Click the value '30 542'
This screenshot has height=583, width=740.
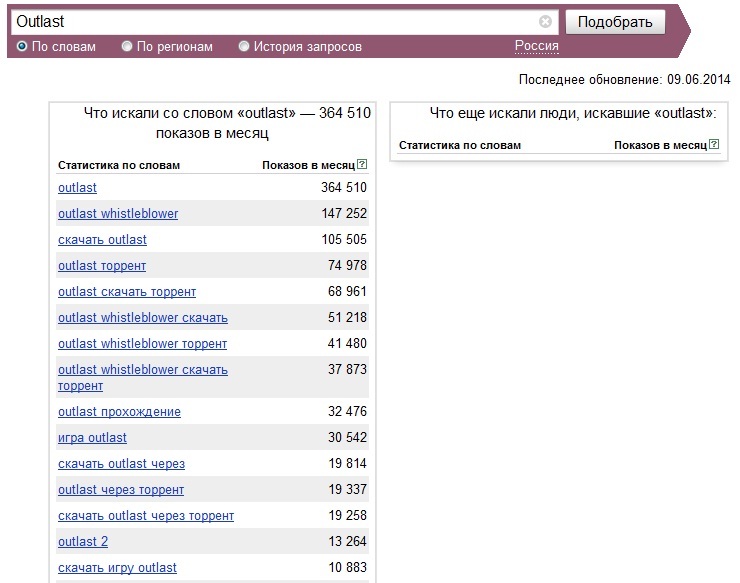coord(347,437)
